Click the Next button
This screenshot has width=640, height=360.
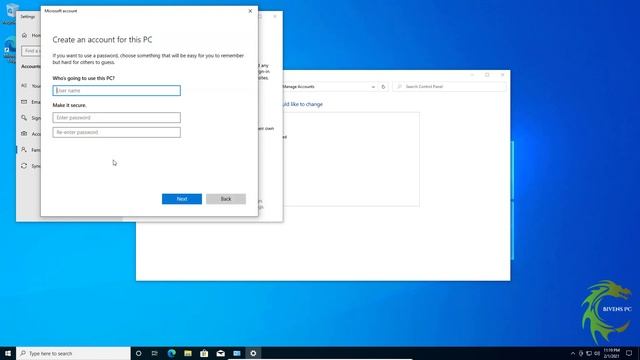coord(182,199)
